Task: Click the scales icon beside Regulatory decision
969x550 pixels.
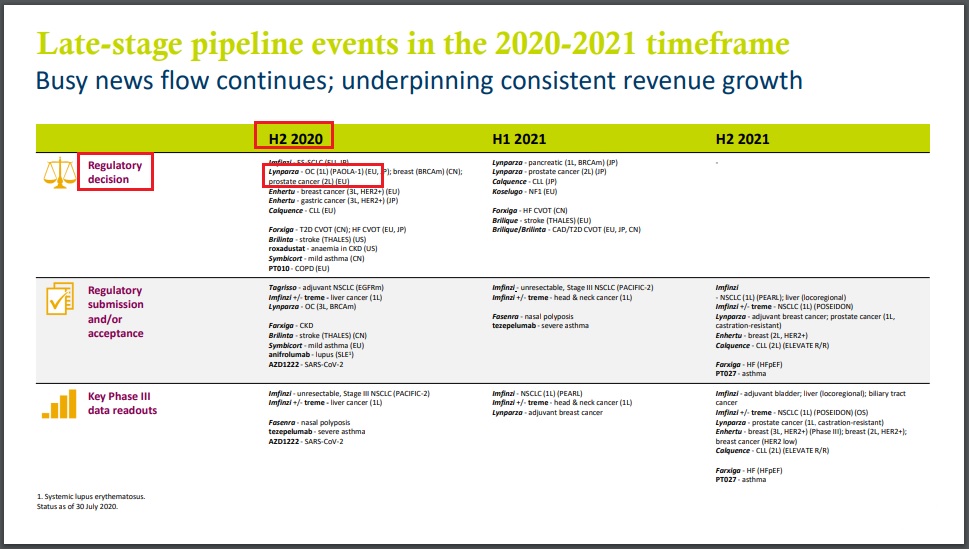Action: pos(58,173)
